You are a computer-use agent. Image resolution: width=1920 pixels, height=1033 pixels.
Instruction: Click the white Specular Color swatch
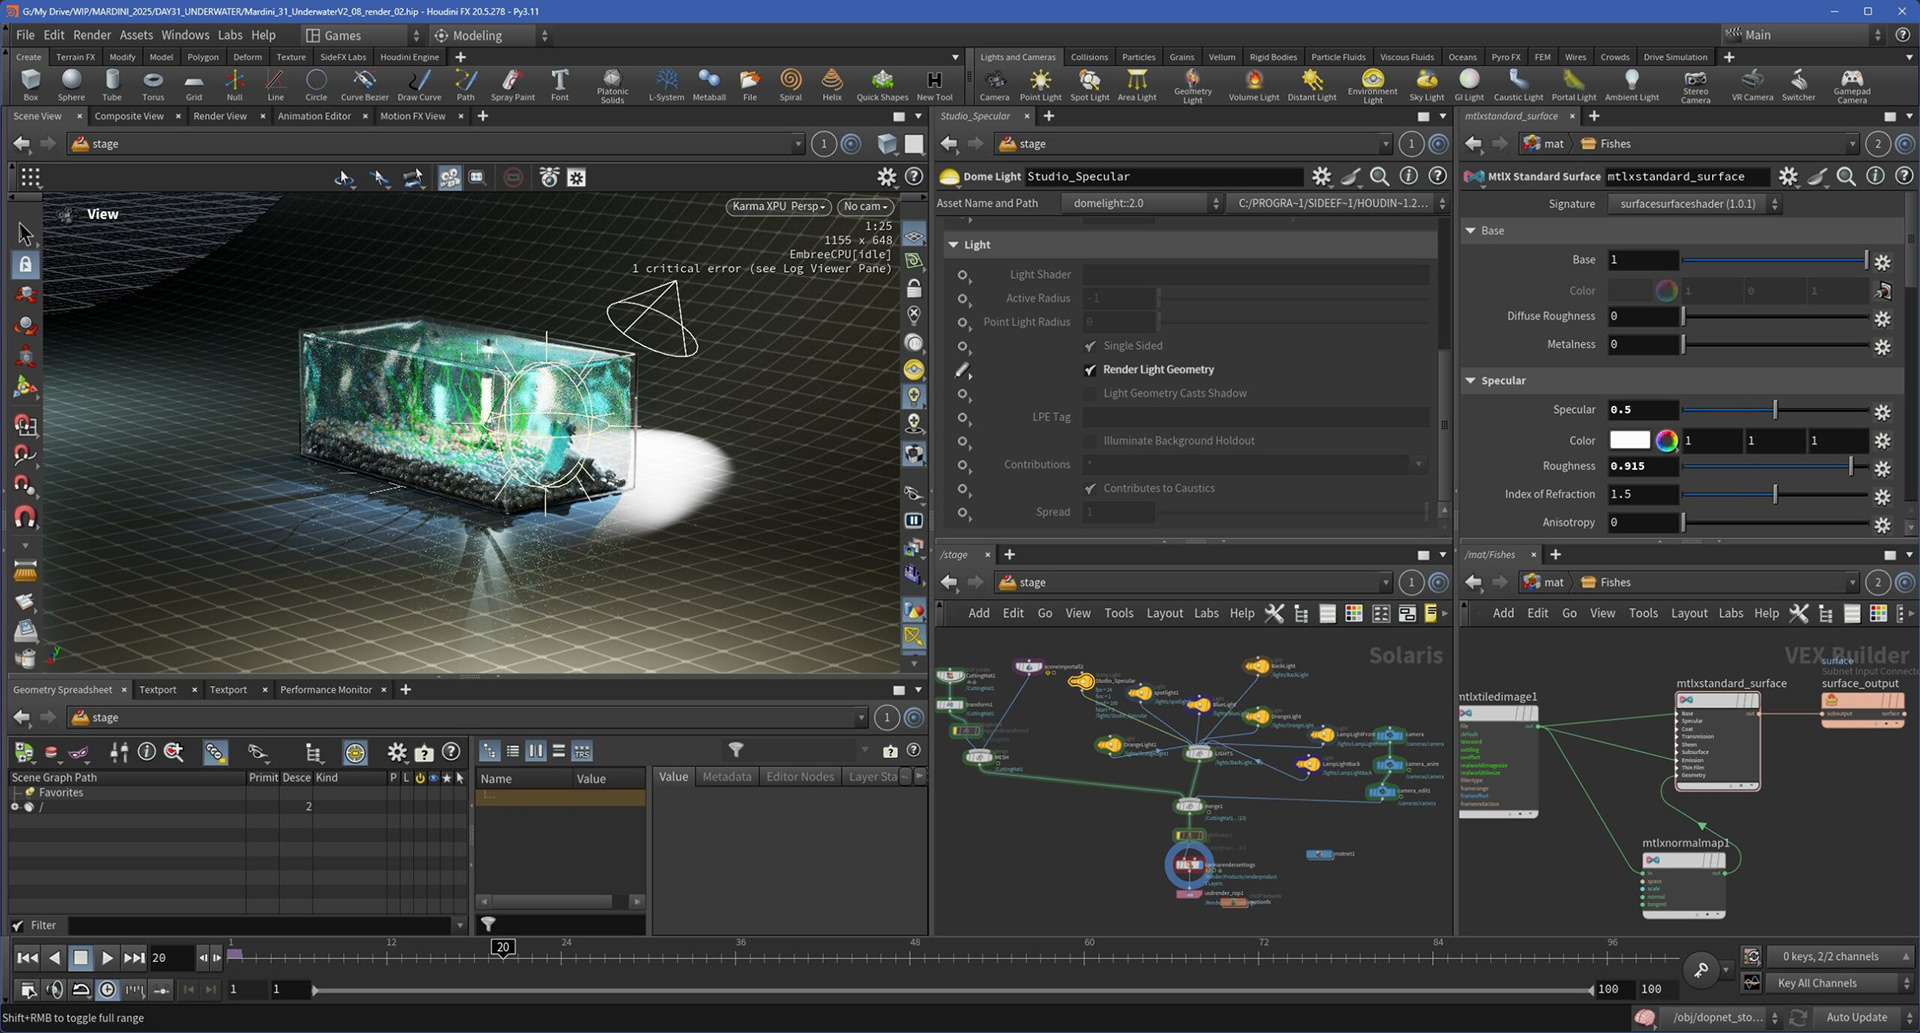[x=1629, y=440]
